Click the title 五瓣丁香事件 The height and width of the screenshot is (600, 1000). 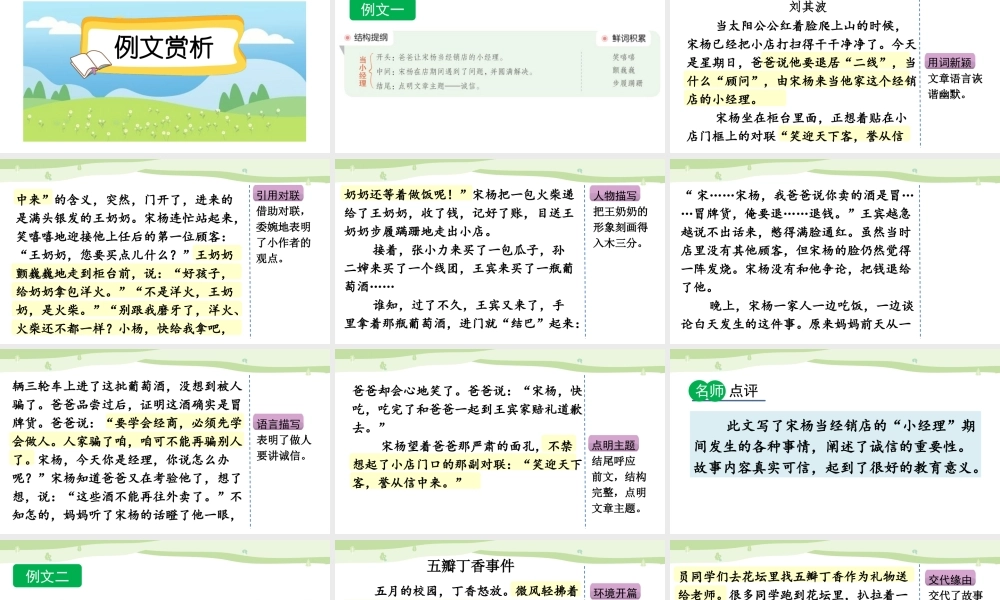click(x=471, y=566)
